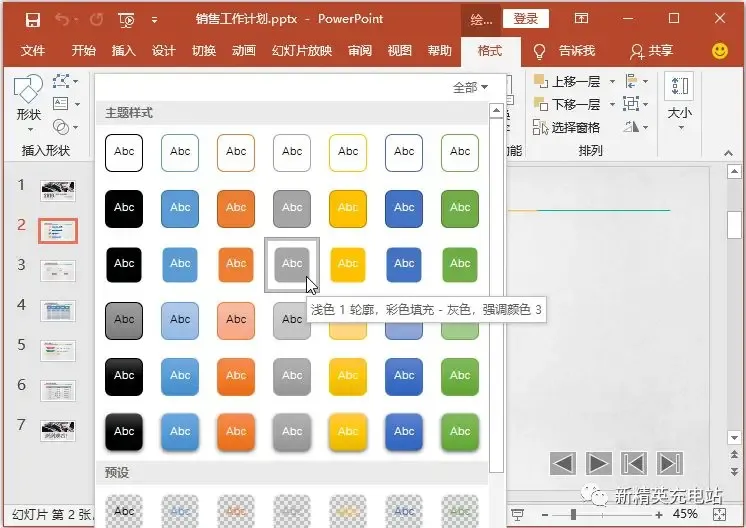Choose yellow outline style in first row
746x528 pixels.
(348, 152)
